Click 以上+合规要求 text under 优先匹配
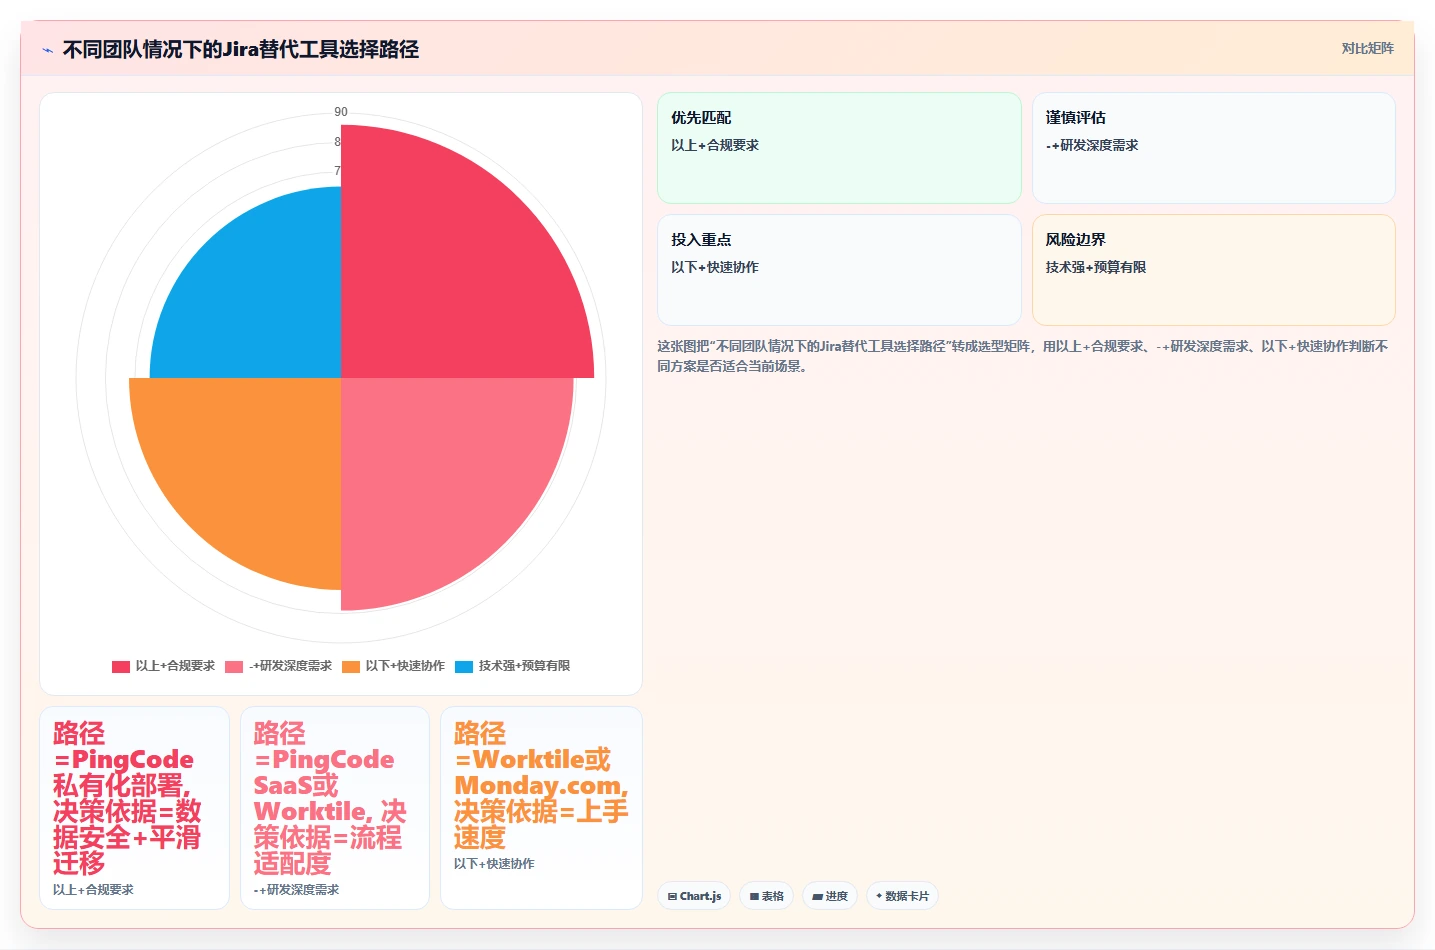This screenshot has height=950, width=1435. 715,145
